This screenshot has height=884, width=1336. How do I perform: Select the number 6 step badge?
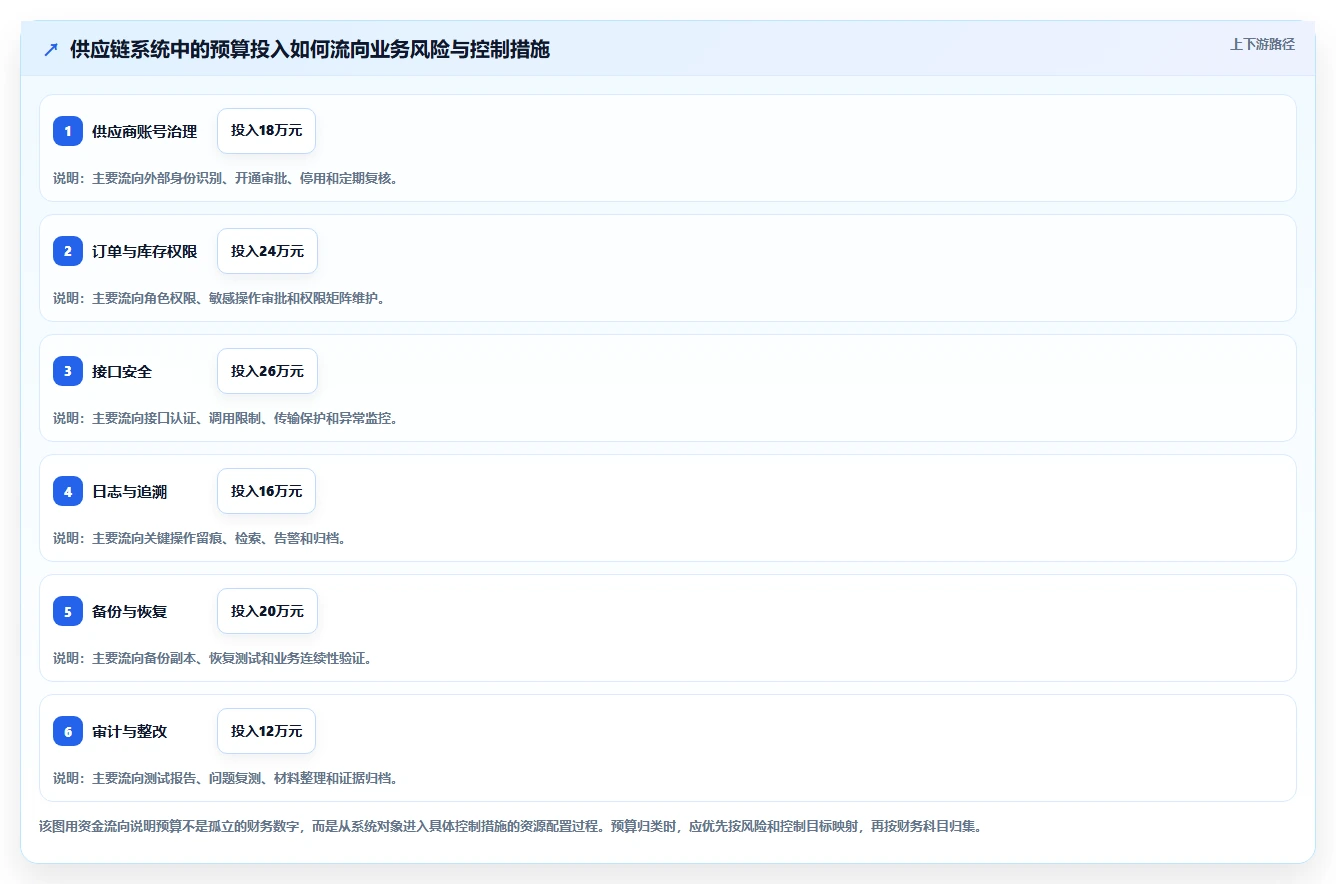(x=68, y=731)
